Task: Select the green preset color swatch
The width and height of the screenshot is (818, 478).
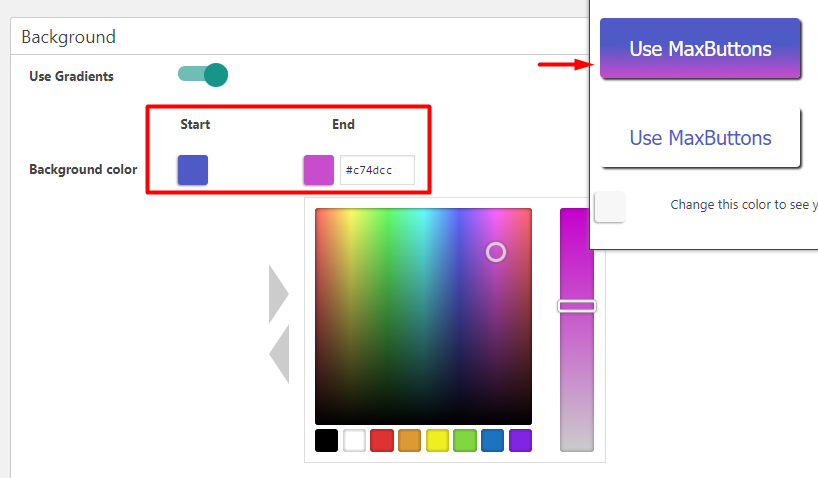Action: tap(465, 440)
